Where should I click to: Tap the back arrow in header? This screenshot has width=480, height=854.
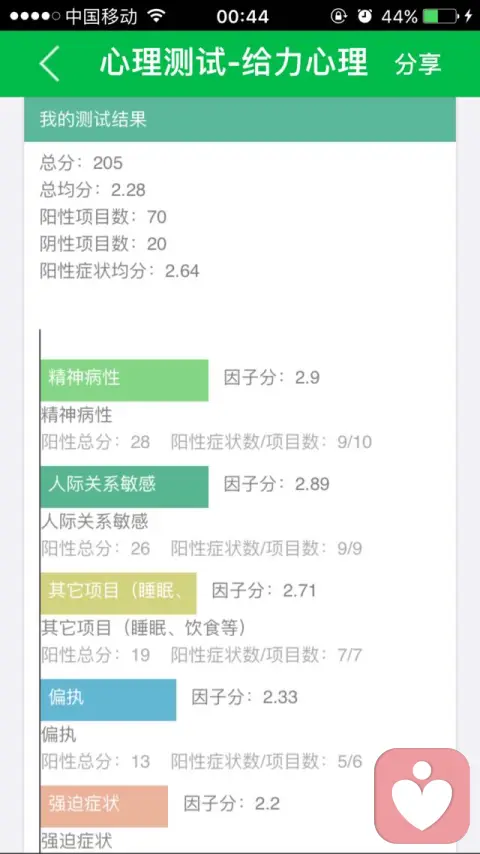[49, 64]
